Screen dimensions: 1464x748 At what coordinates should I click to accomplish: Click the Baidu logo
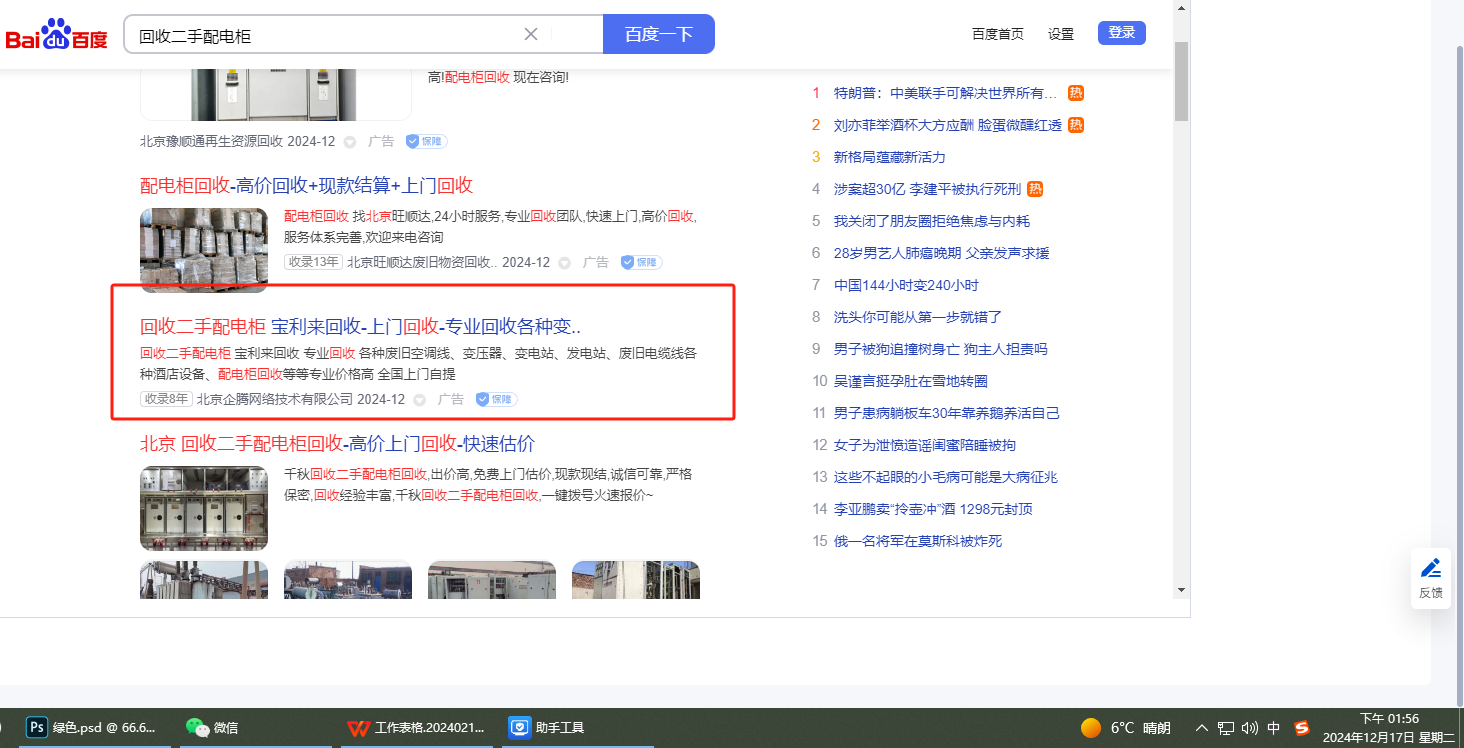point(57,36)
